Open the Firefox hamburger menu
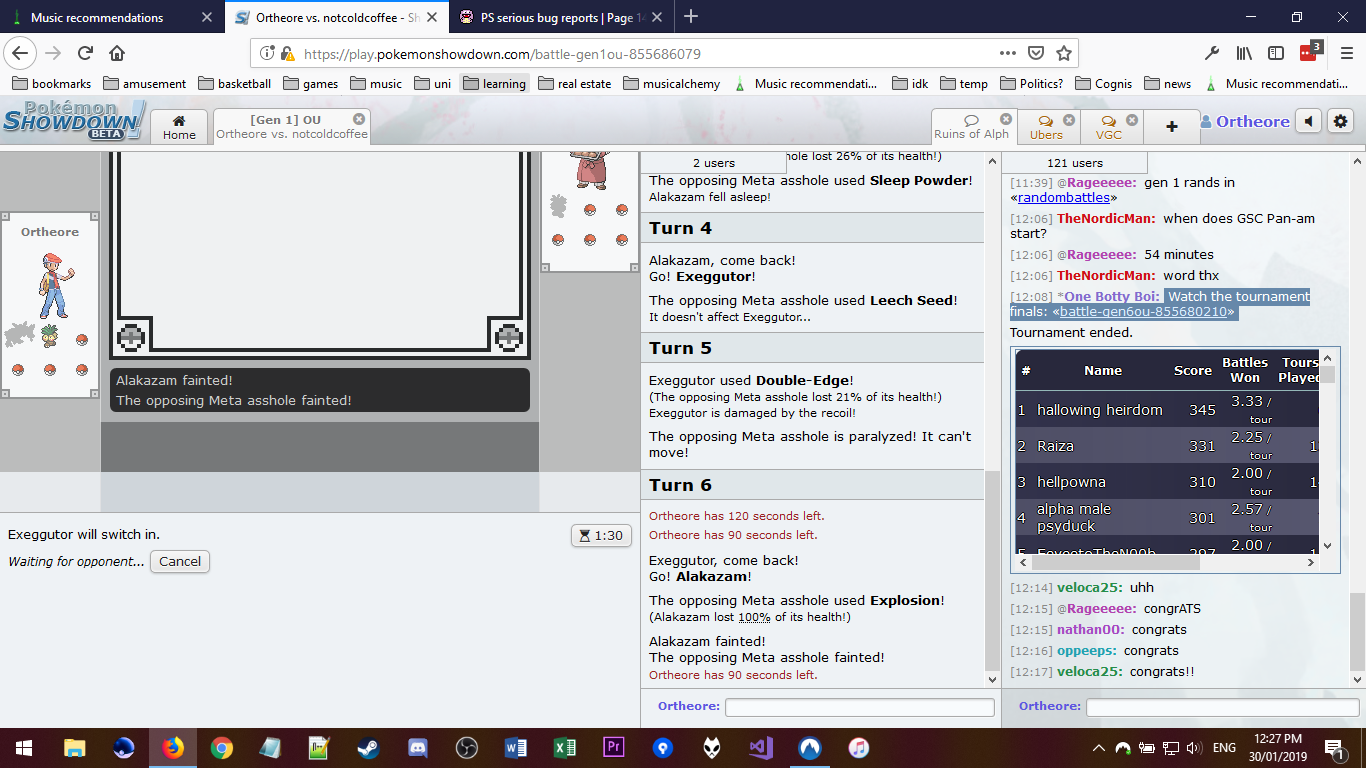 pyautogui.click(x=1346, y=53)
